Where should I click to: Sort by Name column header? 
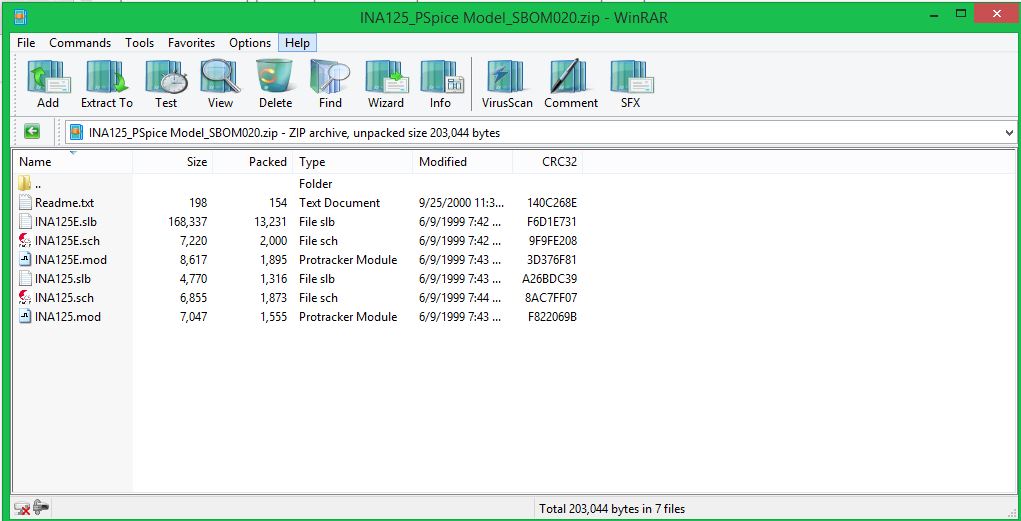[x=72, y=162]
